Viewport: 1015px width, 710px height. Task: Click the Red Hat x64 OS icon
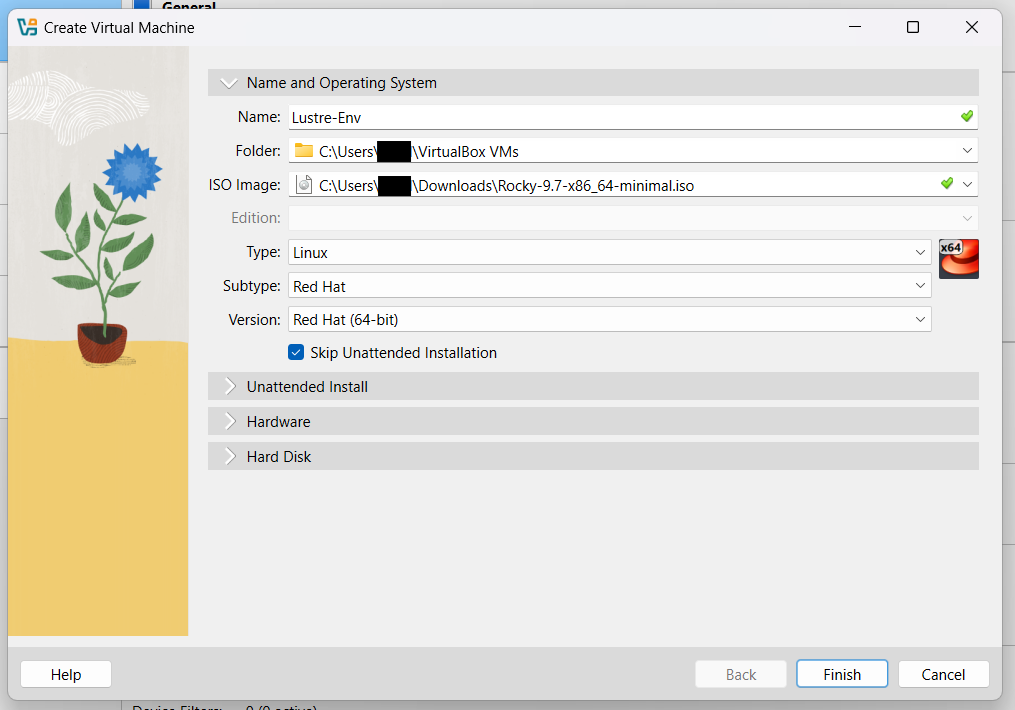(x=958, y=259)
